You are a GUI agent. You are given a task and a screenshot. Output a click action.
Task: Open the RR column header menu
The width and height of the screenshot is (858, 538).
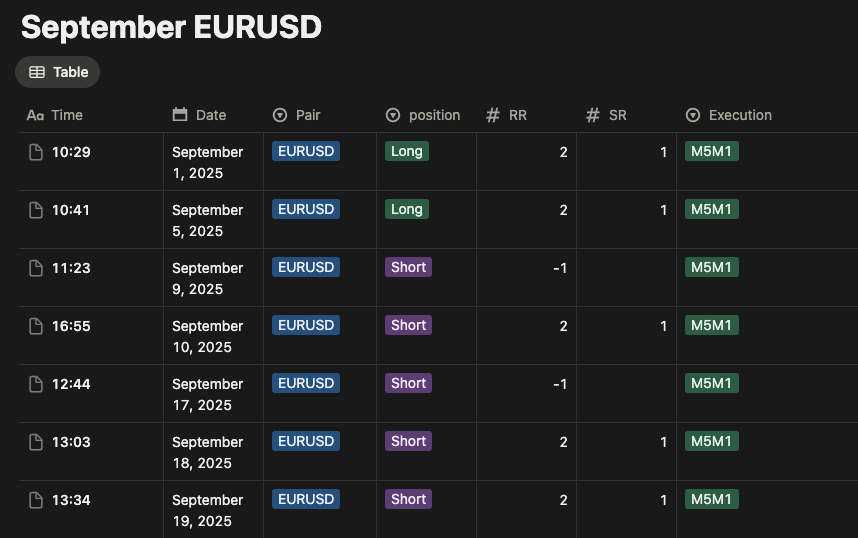pos(526,115)
